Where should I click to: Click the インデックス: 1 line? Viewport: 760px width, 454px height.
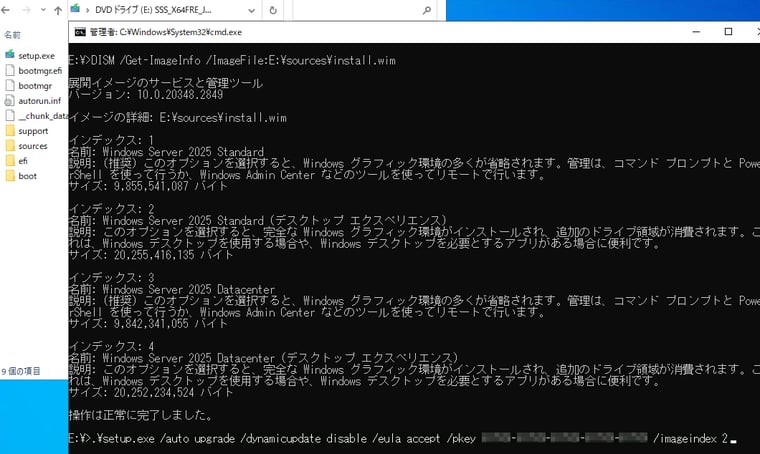coord(111,140)
